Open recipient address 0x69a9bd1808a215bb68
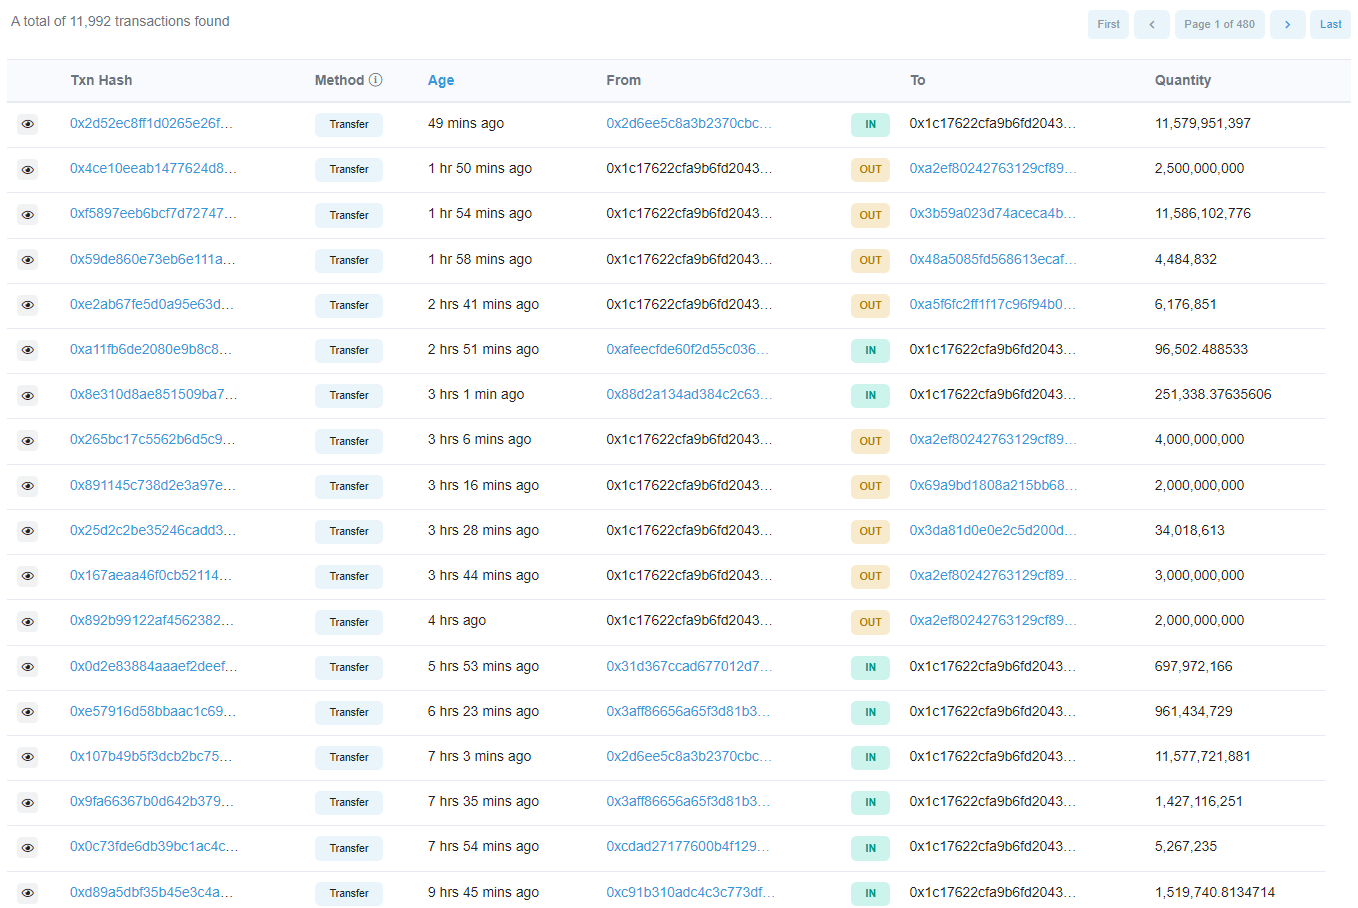 (993, 485)
